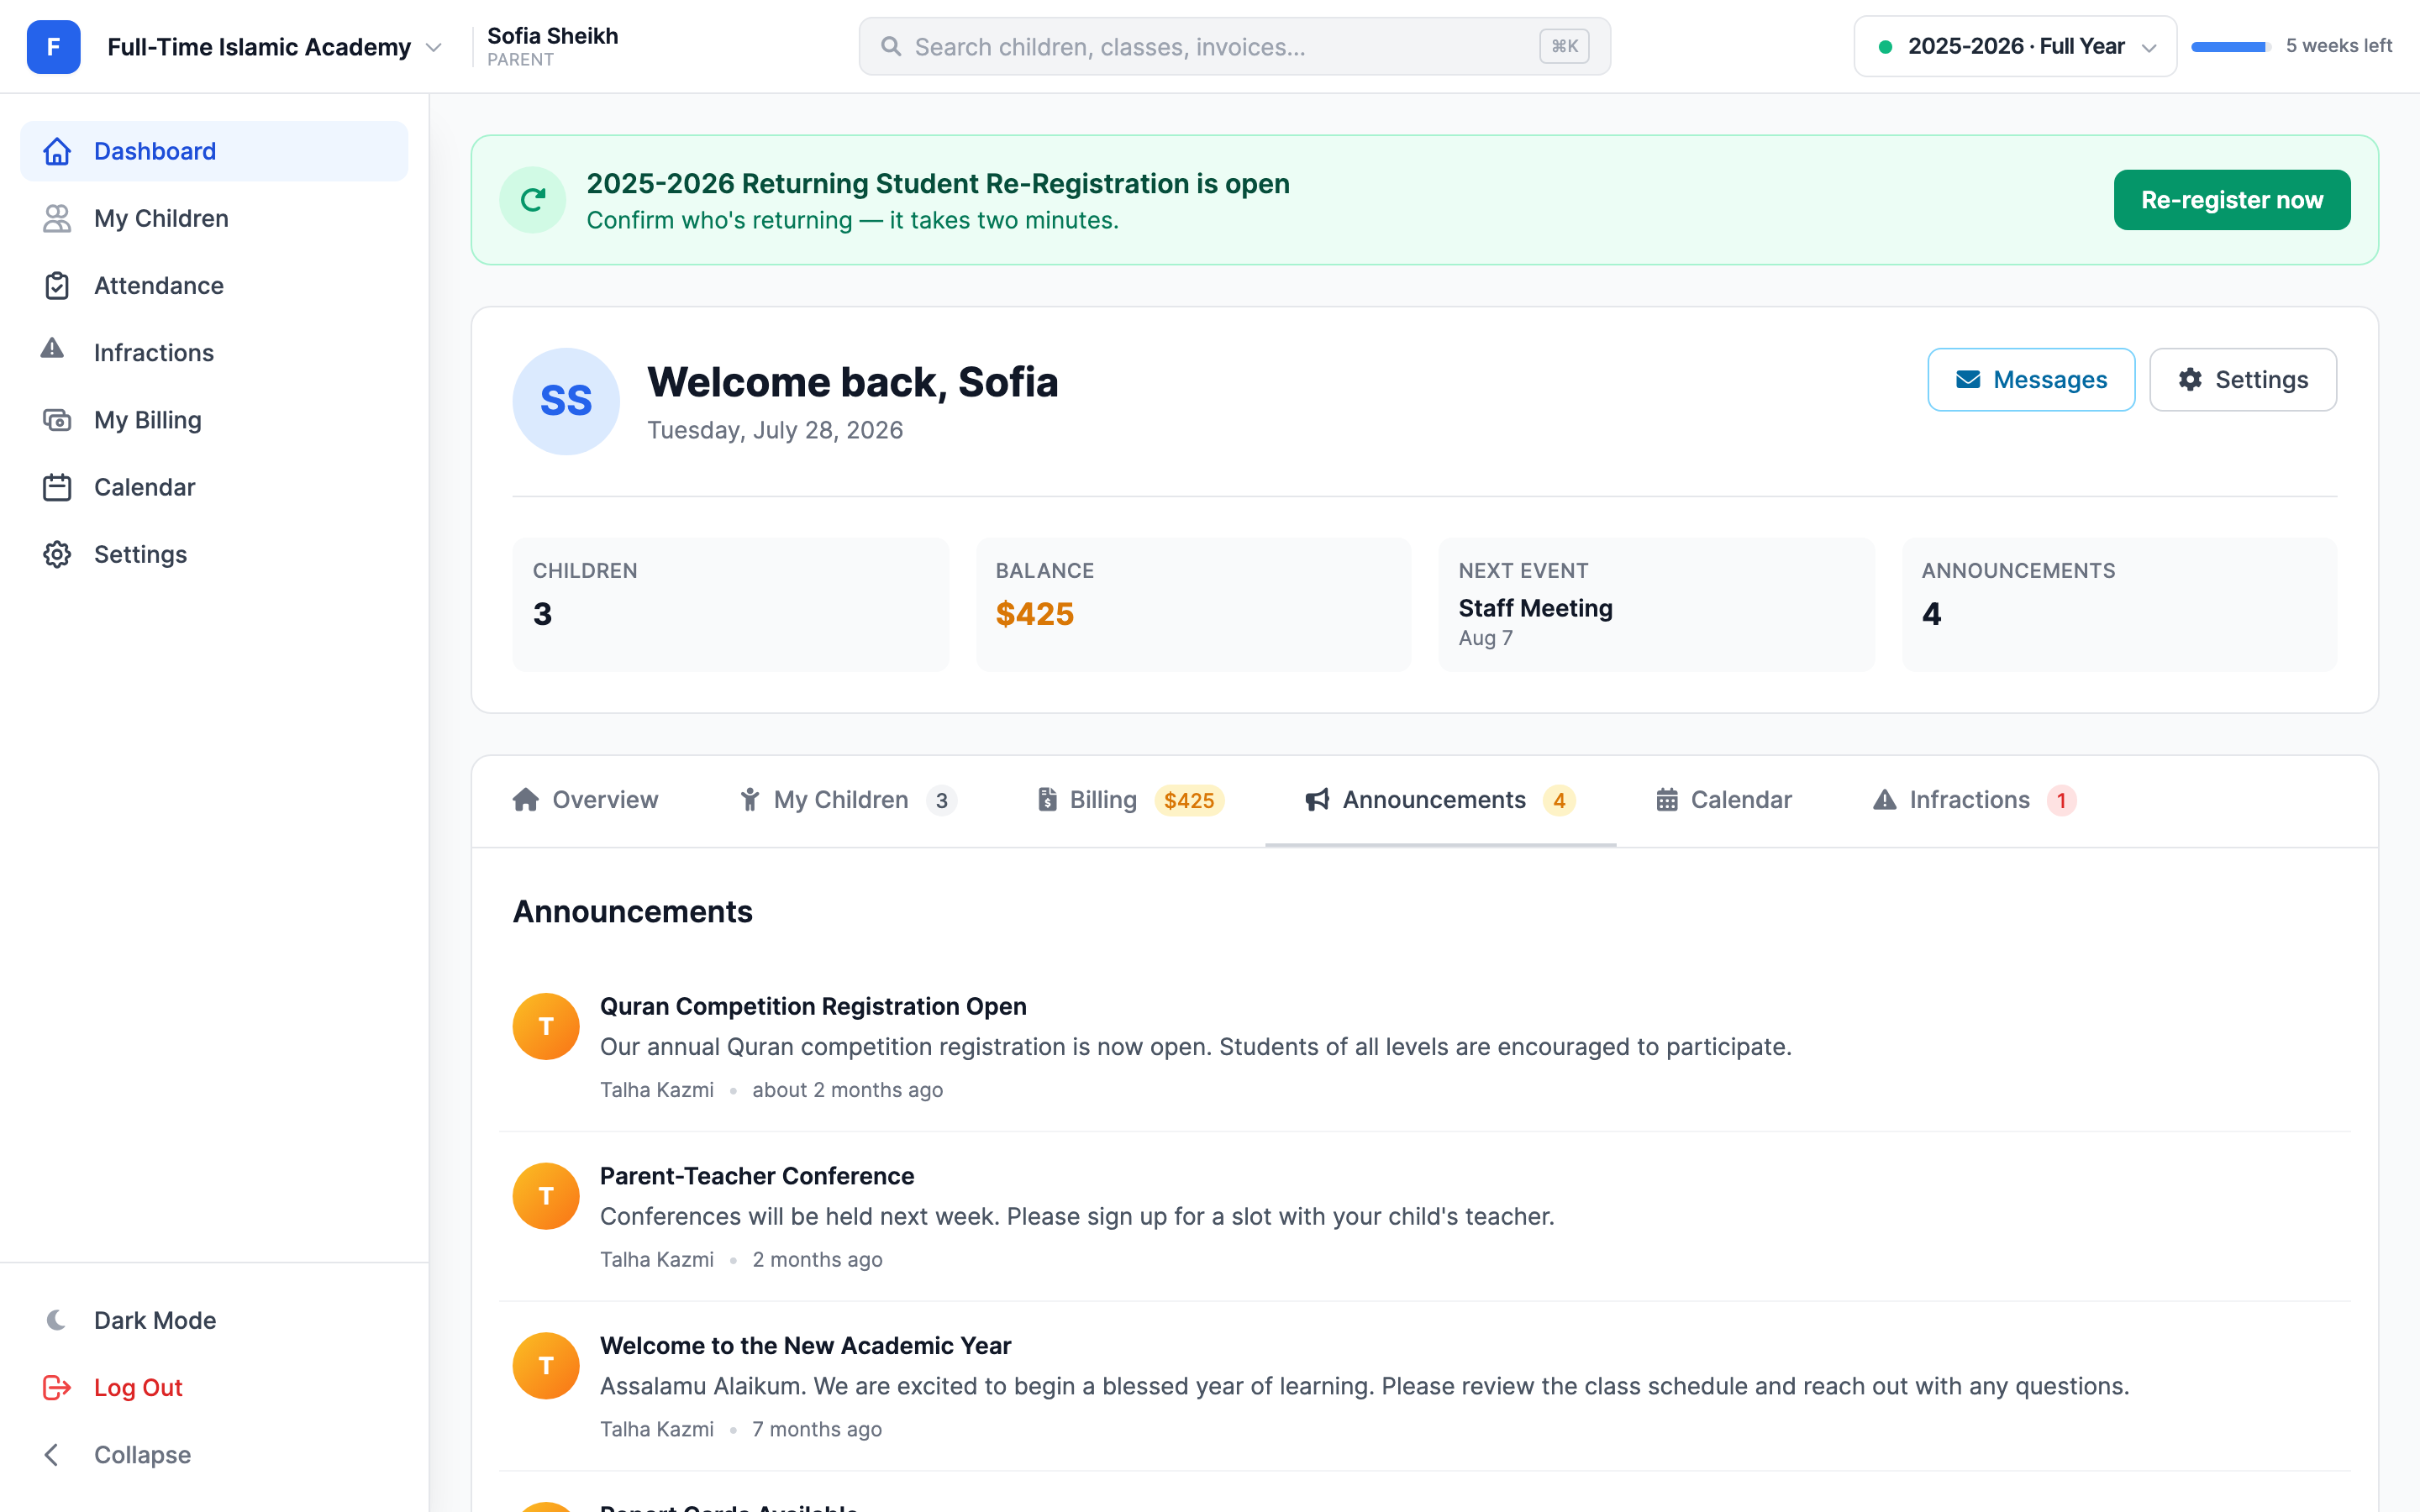Image resolution: width=2420 pixels, height=1512 pixels.
Task: Open the Dashboard home icon in sidebar
Action: [57, 151]
